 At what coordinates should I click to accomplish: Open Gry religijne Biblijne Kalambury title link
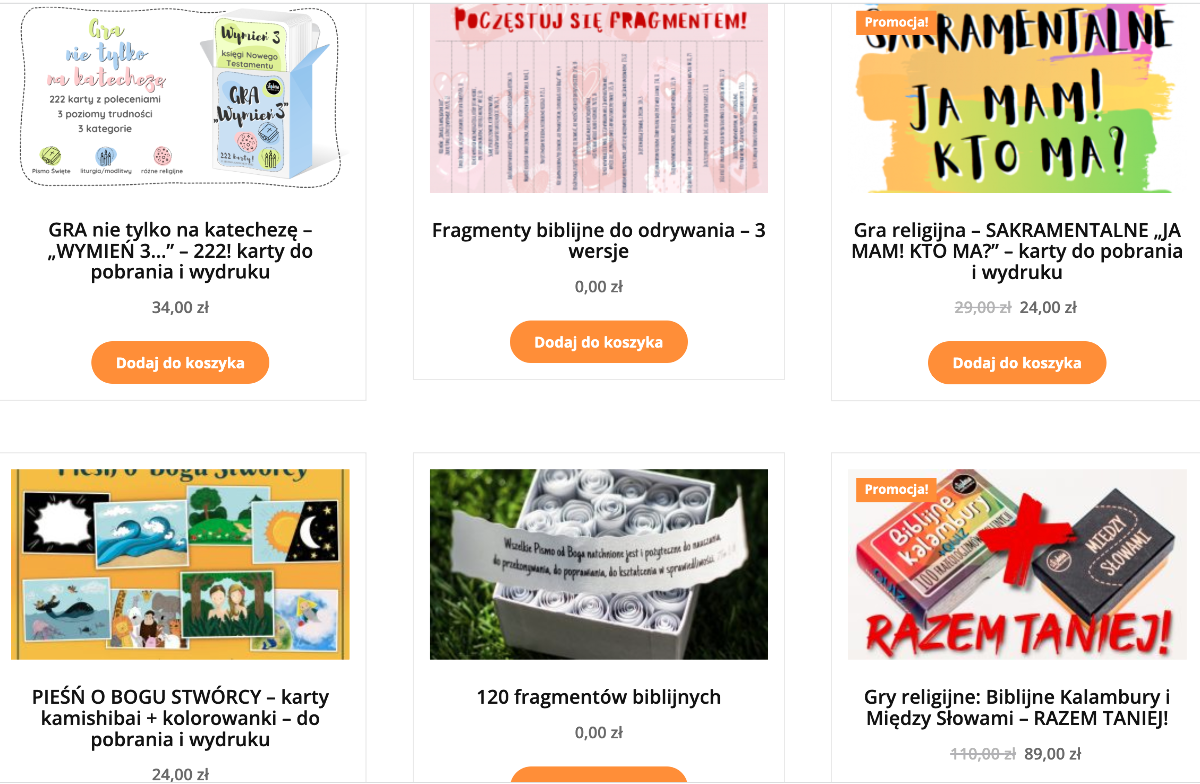pos(1017,707)
